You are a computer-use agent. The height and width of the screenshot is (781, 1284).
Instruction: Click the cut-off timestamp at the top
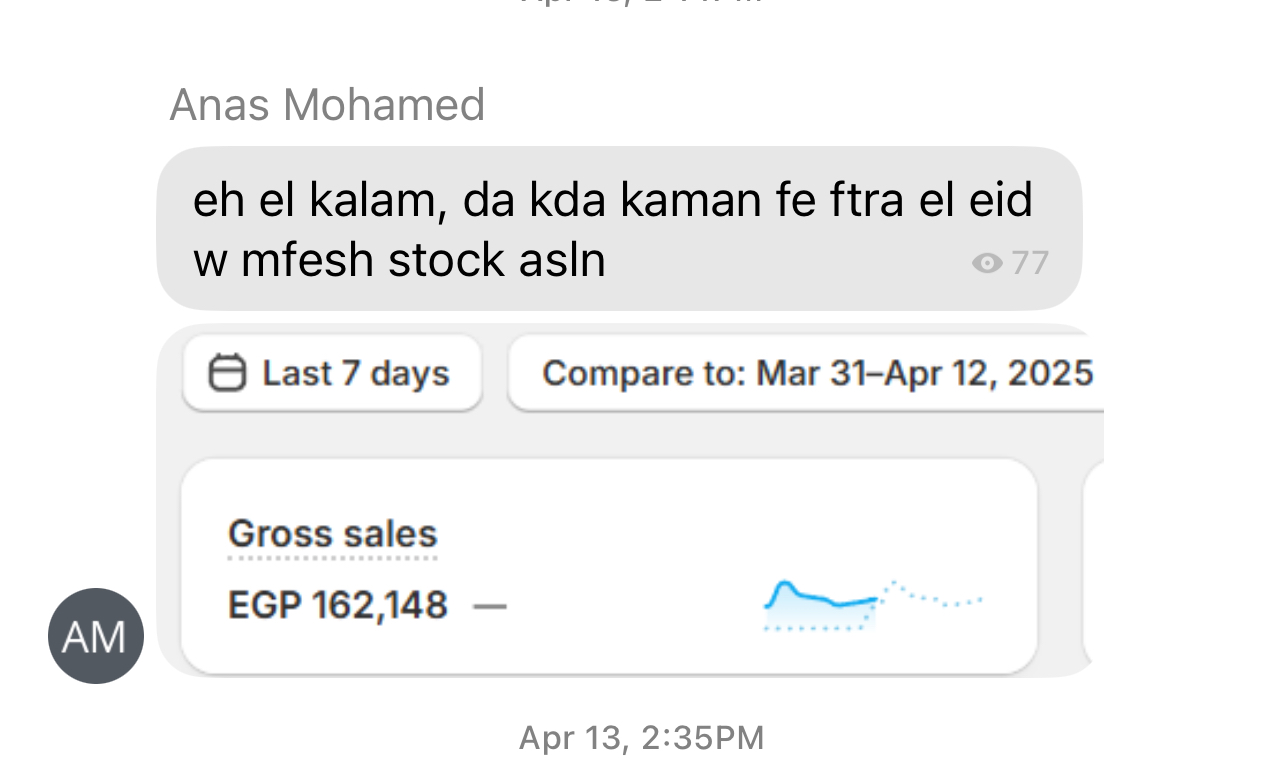pyautogui.click(x=641, y=3)
